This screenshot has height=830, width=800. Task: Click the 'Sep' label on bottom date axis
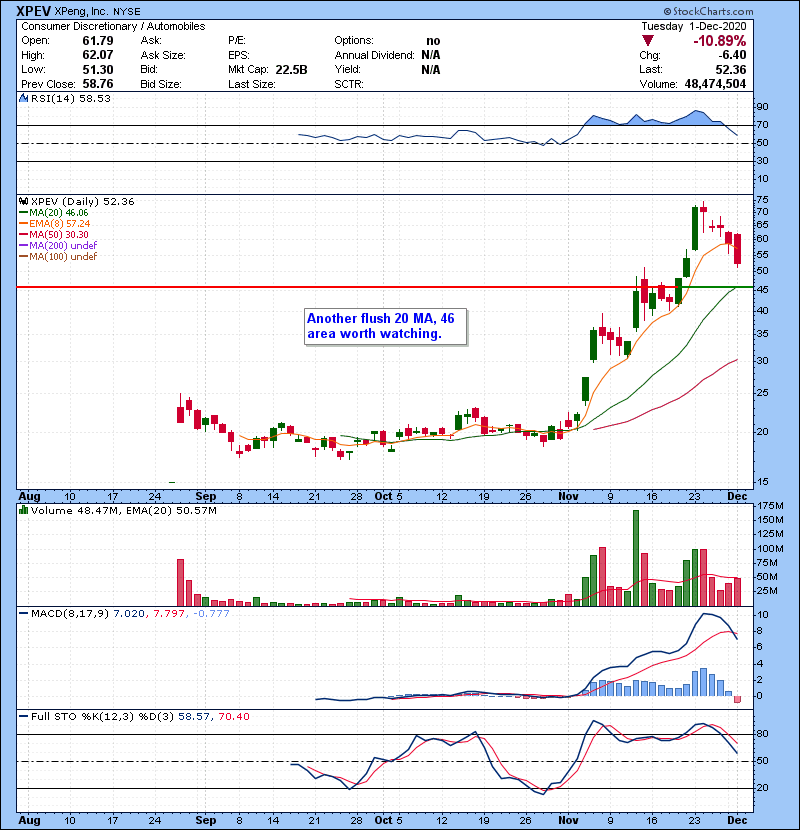coord(205,820)
